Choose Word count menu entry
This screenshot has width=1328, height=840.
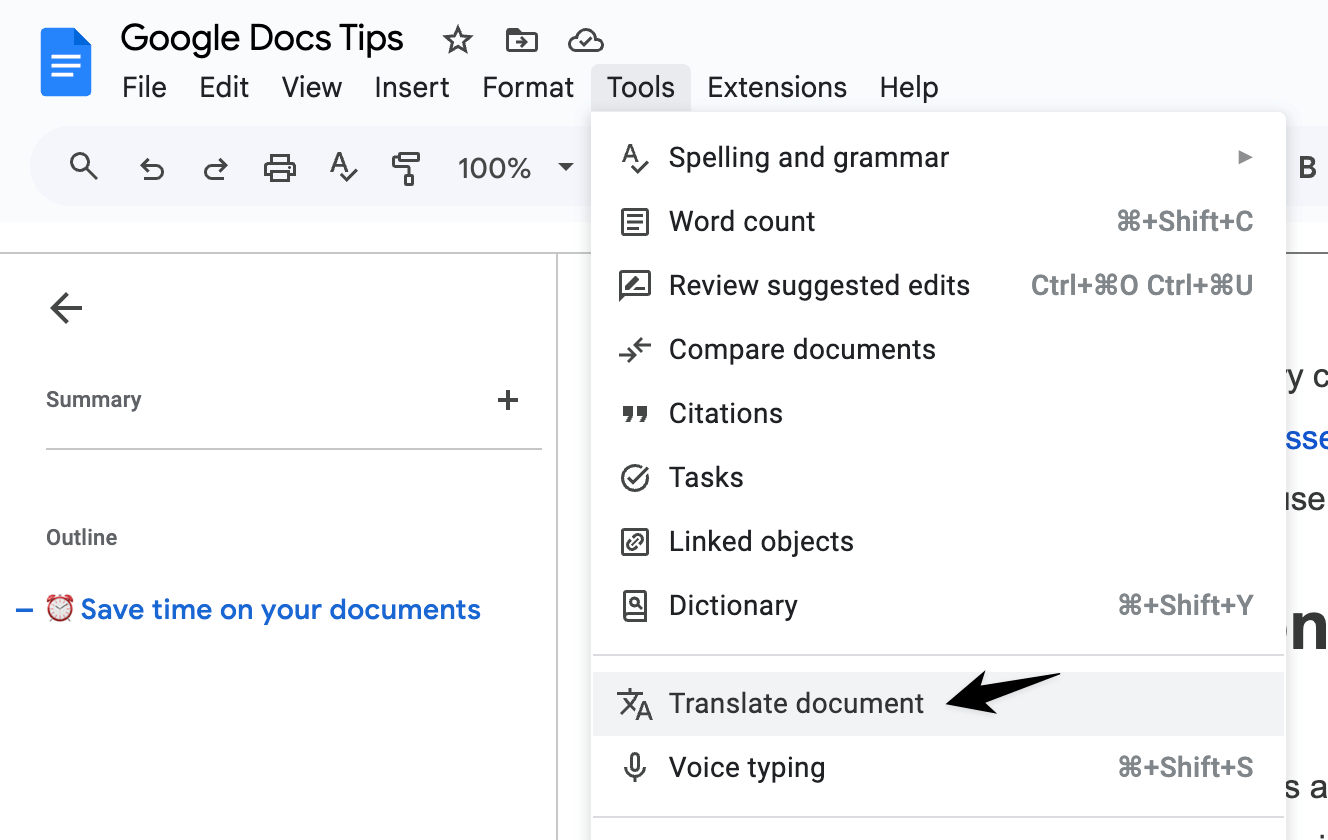742,222
